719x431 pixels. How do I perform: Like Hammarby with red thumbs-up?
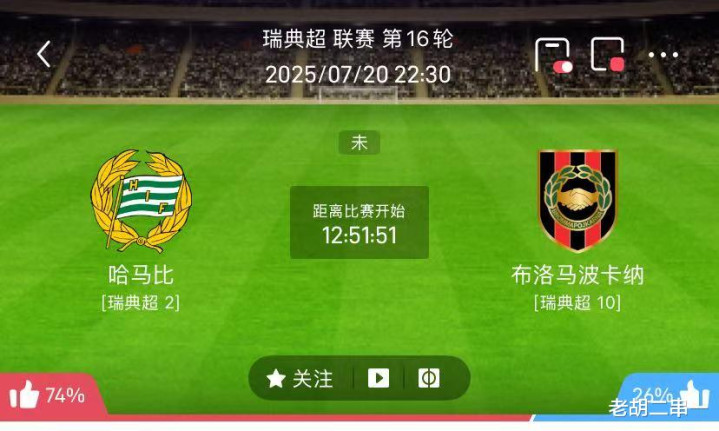click(x=24, y=395)
